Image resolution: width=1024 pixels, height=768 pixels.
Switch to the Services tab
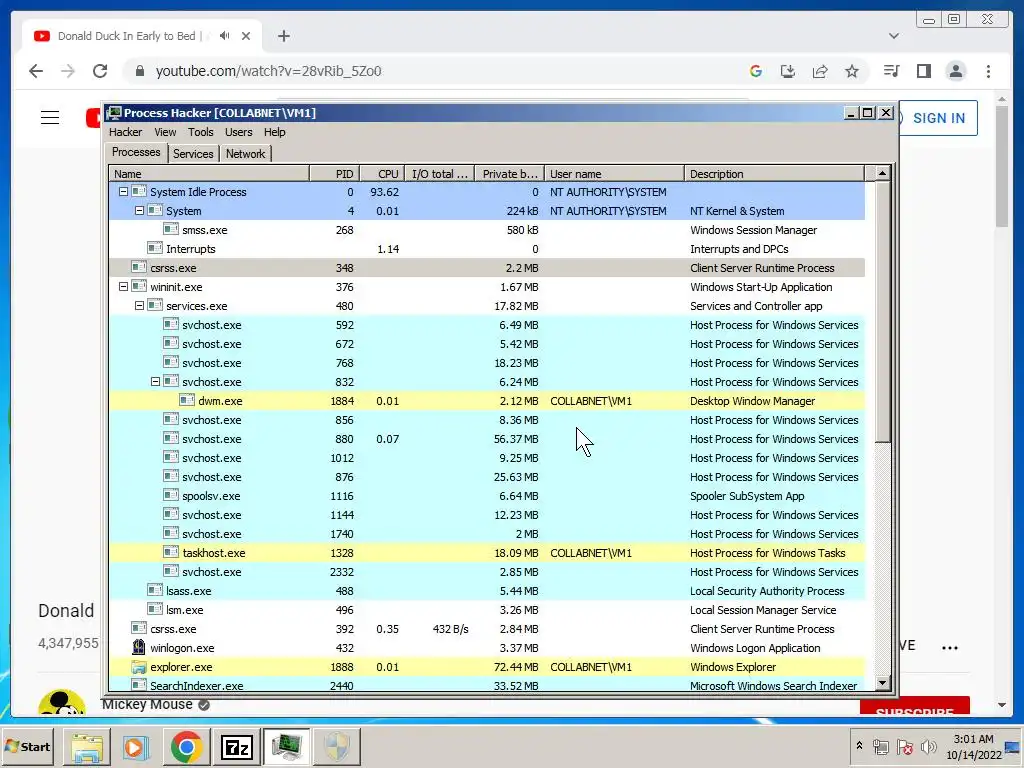click(x=193, y=153)
